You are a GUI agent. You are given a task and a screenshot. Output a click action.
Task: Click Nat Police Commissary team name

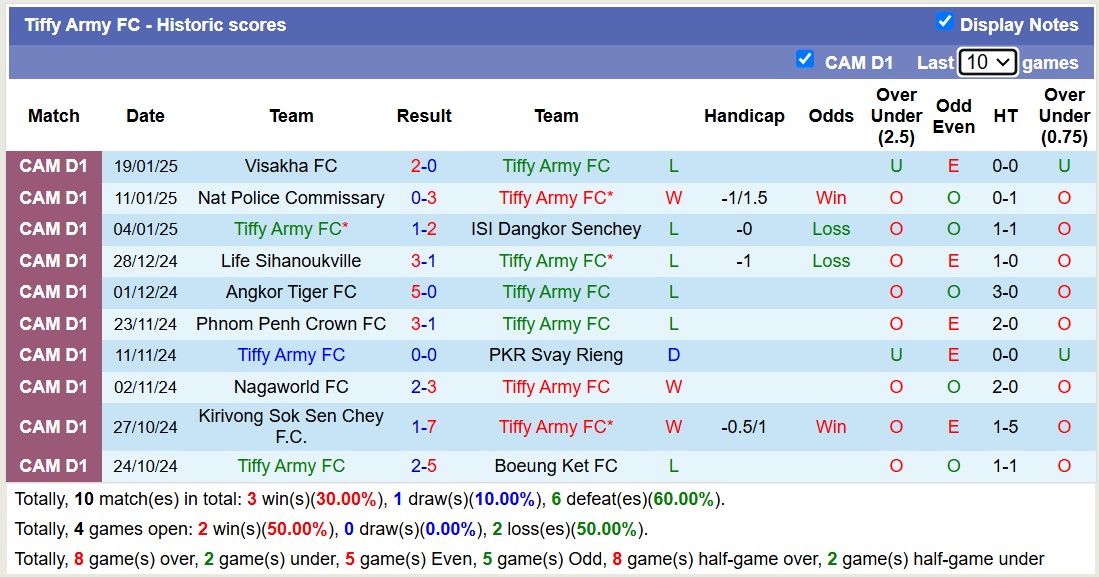290,198
